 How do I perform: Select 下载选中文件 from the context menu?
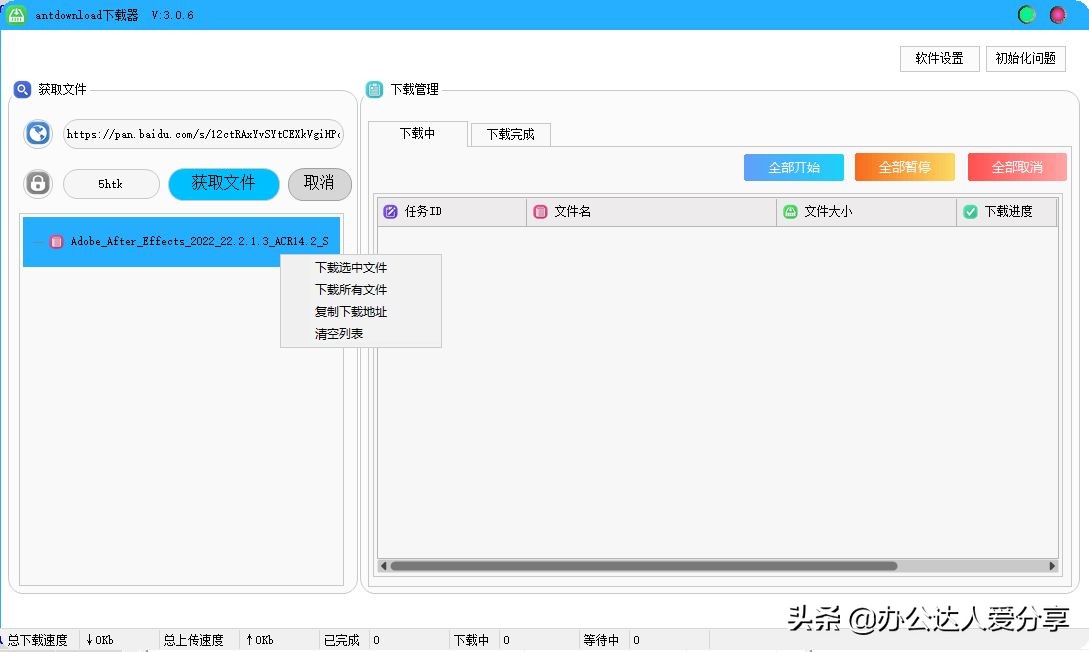click(349, 268)
